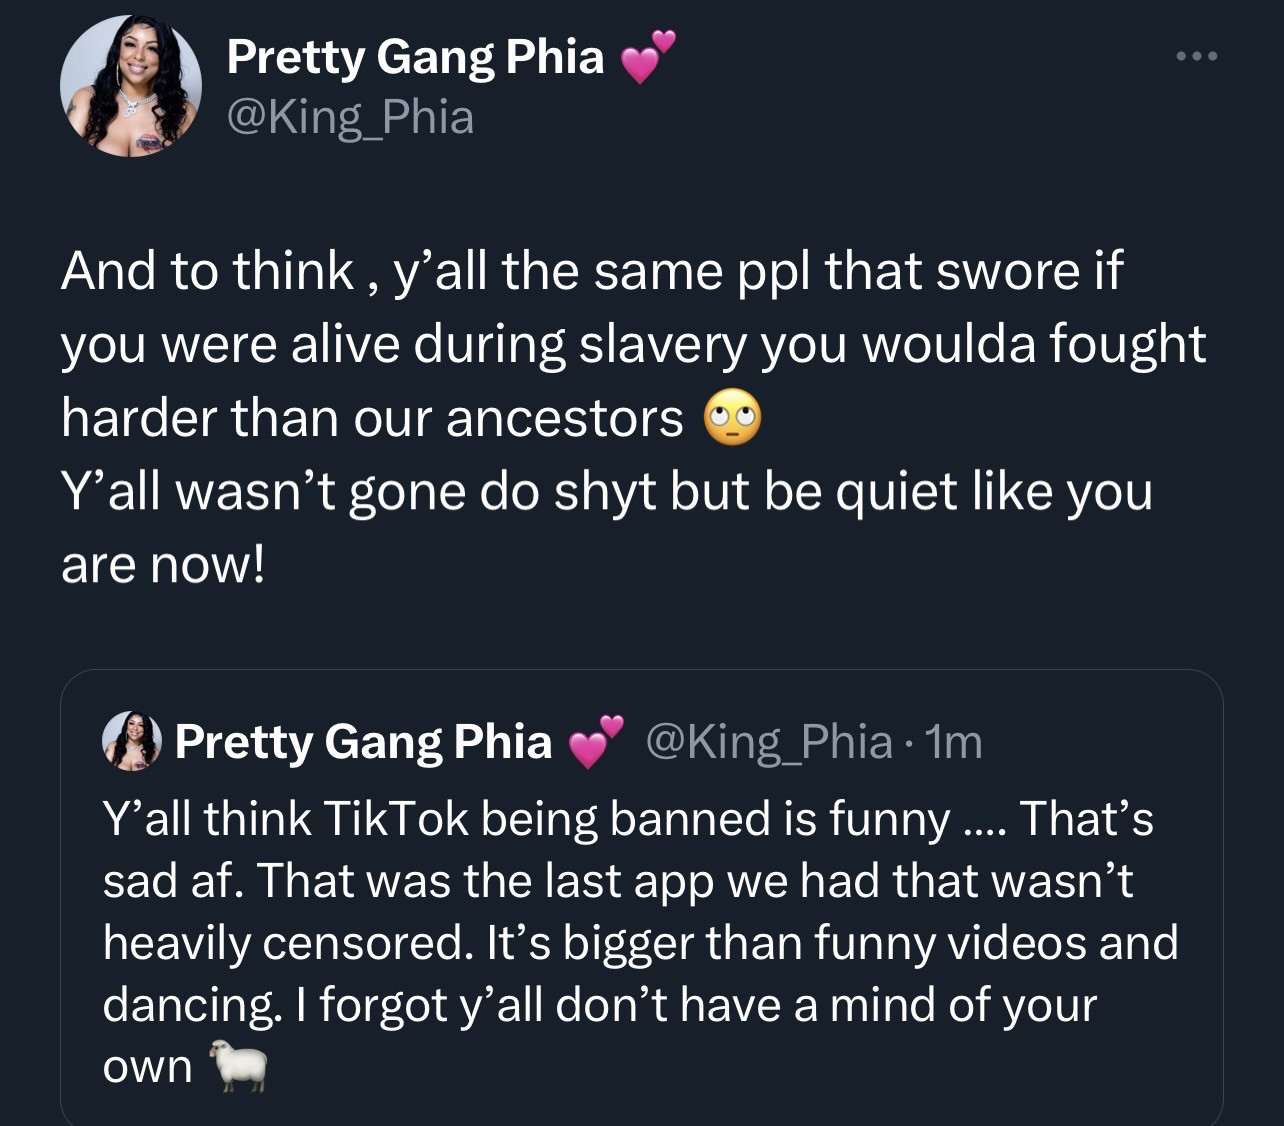Click "And to think" at the tweet start
The width and height of the screenshot is (1284, 1126).
(207, 271)
